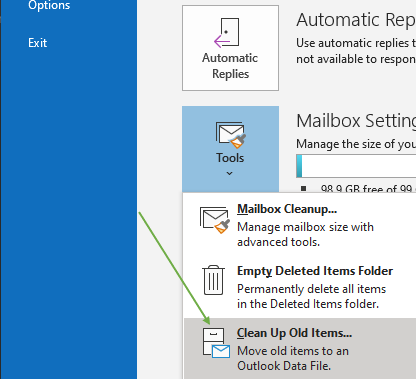Click the Mailbox Cleanup envelope icon
The image size is (416, 381).
tap(215, 220)
